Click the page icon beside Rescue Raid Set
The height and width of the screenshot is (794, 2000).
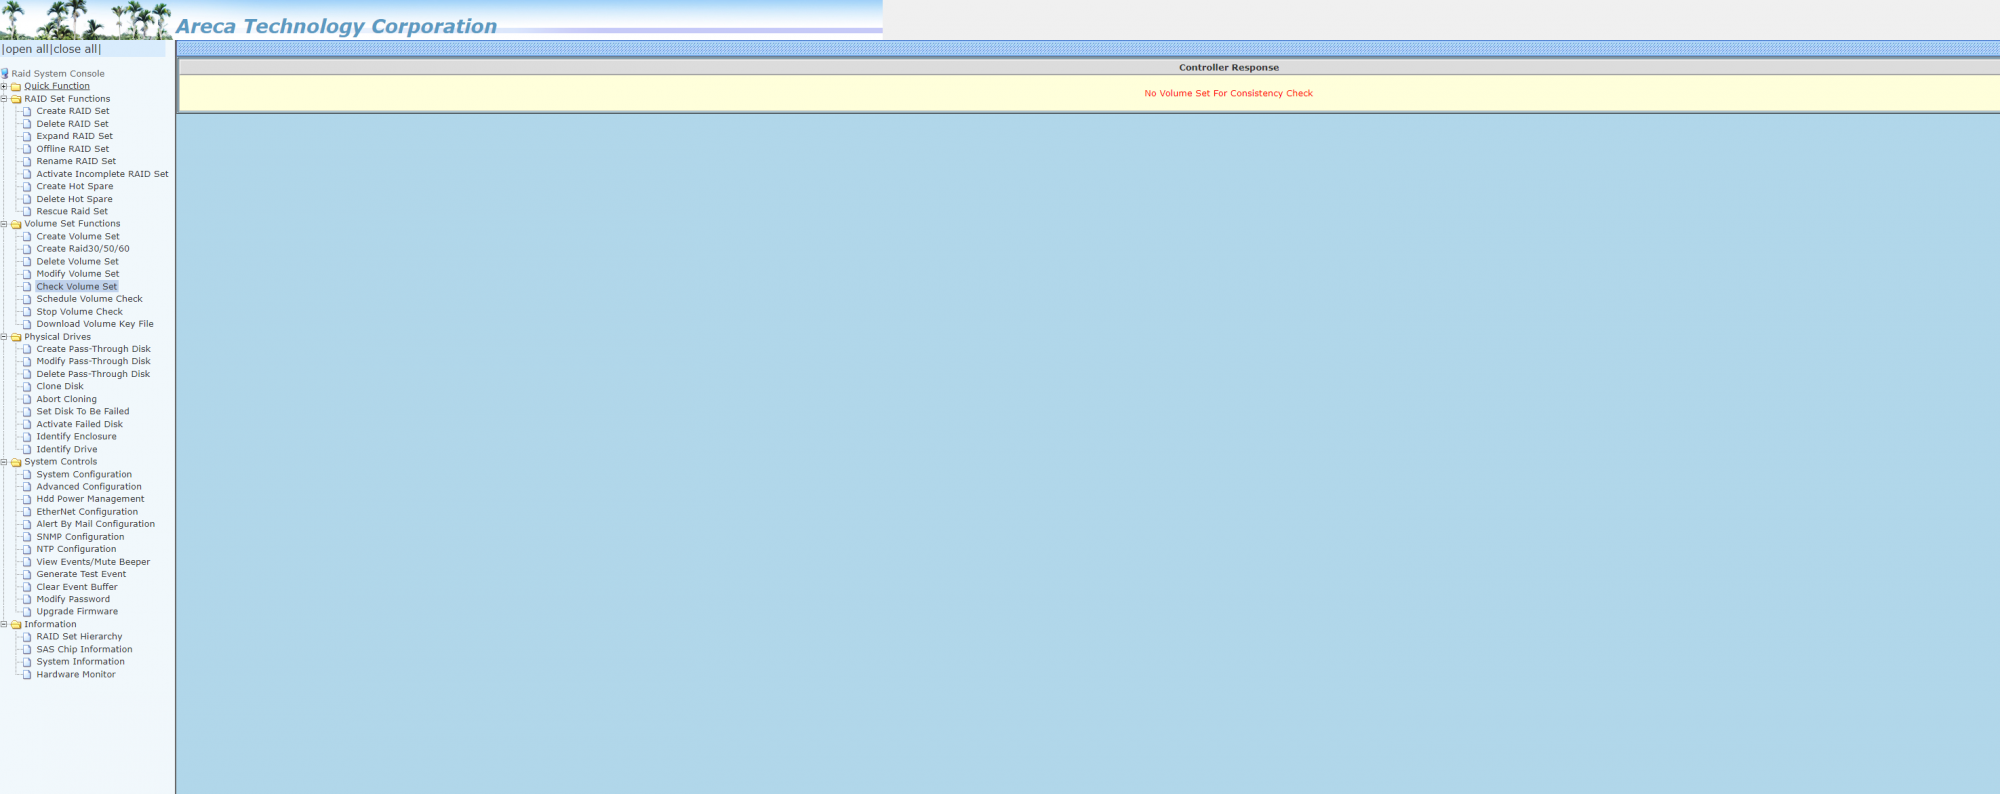(28, 211)
